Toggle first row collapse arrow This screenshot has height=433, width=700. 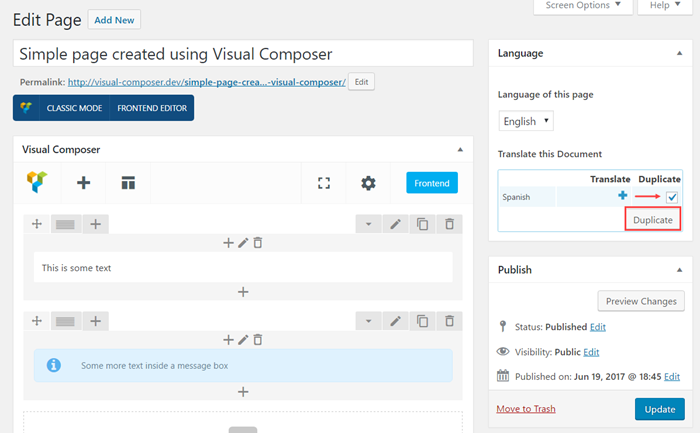[368, 224]
